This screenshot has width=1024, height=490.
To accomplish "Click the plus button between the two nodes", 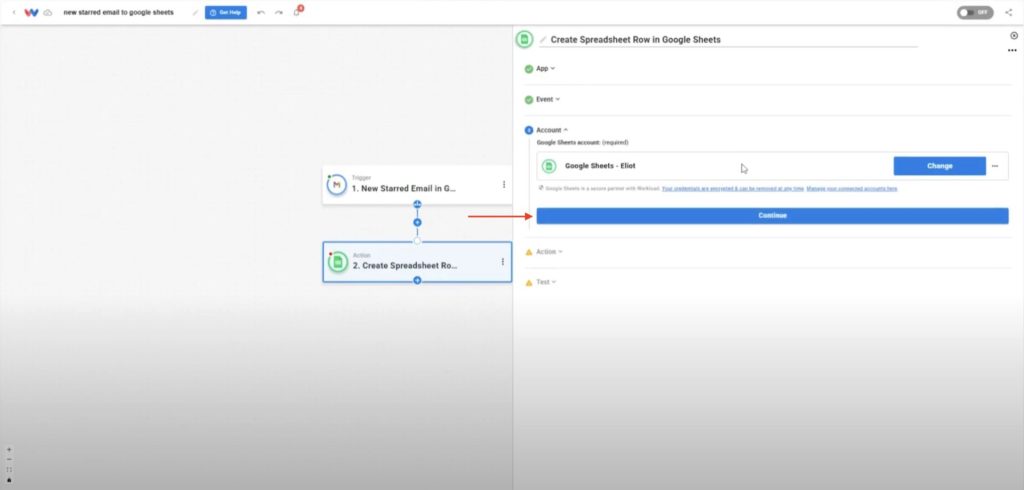I will coord(417,223).
